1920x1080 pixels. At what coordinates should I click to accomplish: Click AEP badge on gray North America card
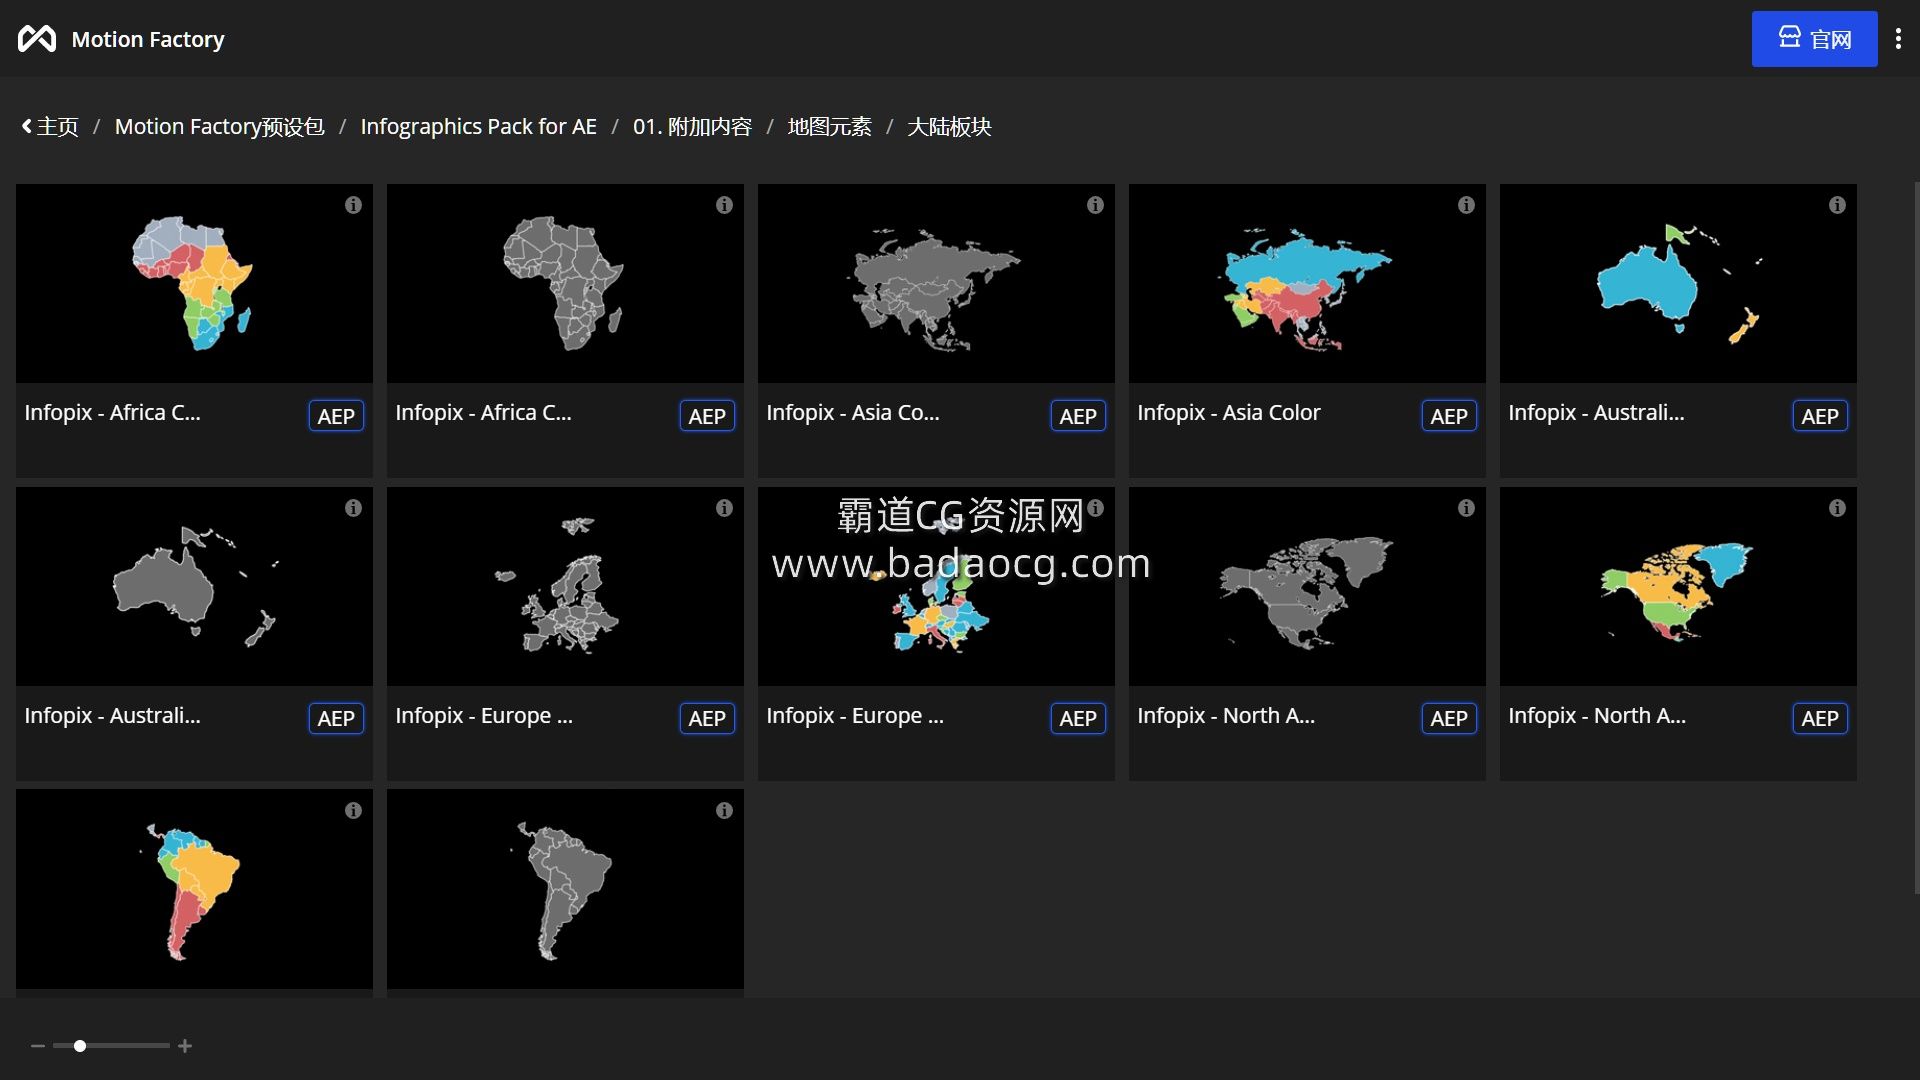click(x=1449, y=718)
